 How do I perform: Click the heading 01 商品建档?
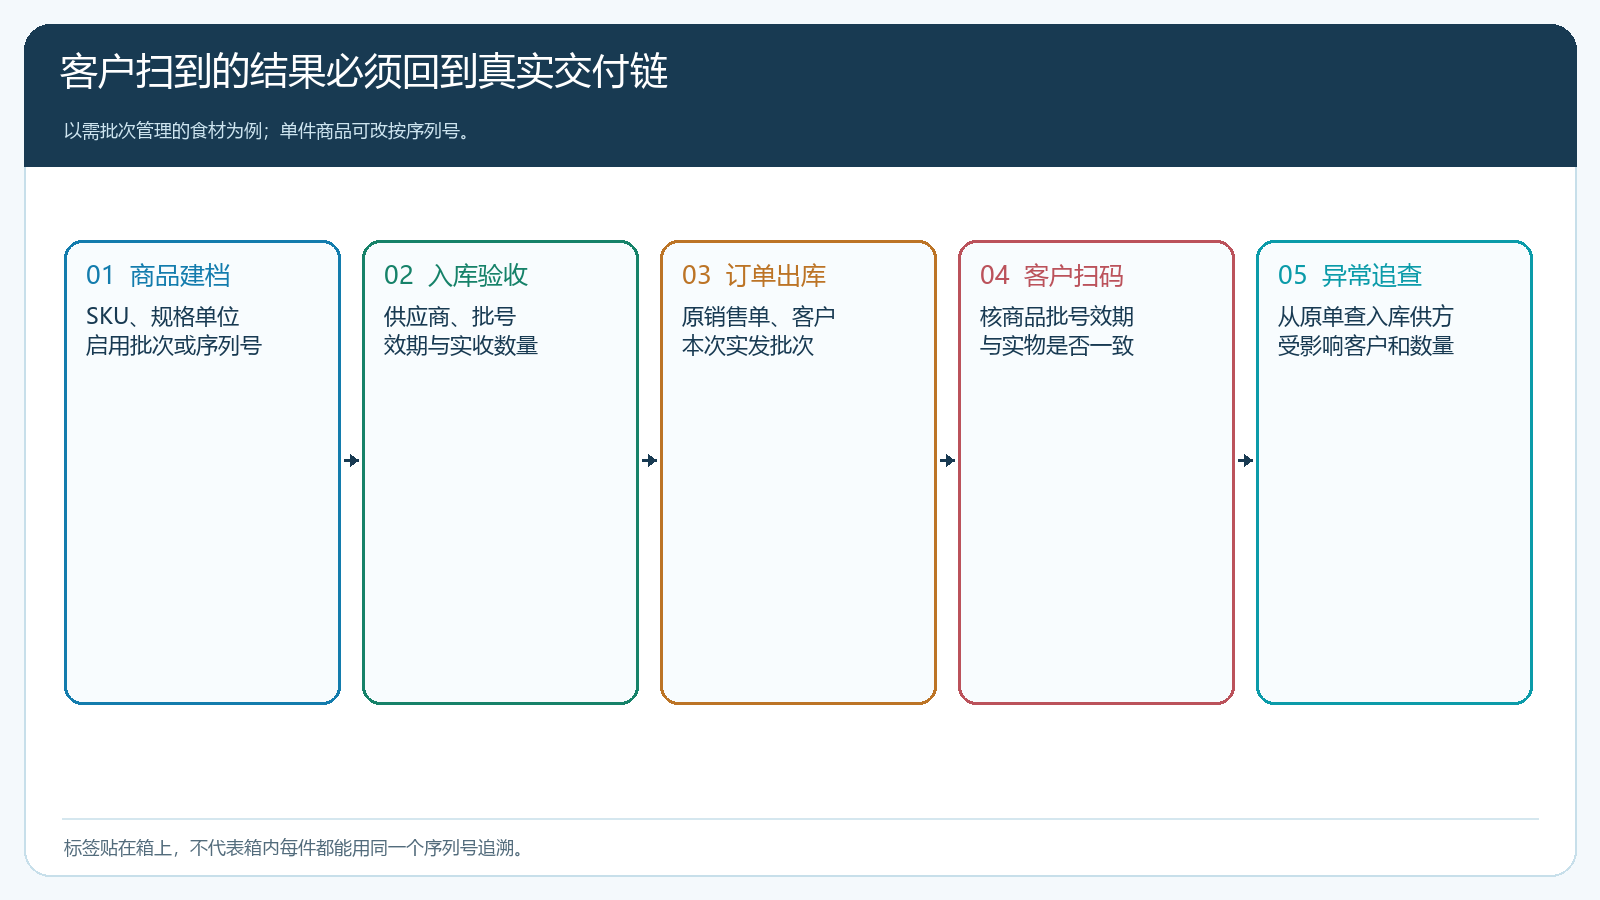[158, 275]
